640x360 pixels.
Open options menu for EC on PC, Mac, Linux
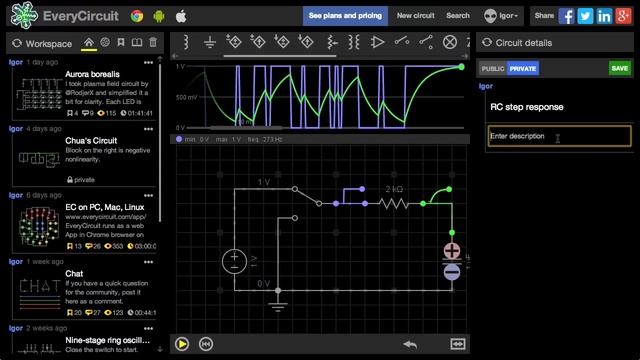pos(149,196)
